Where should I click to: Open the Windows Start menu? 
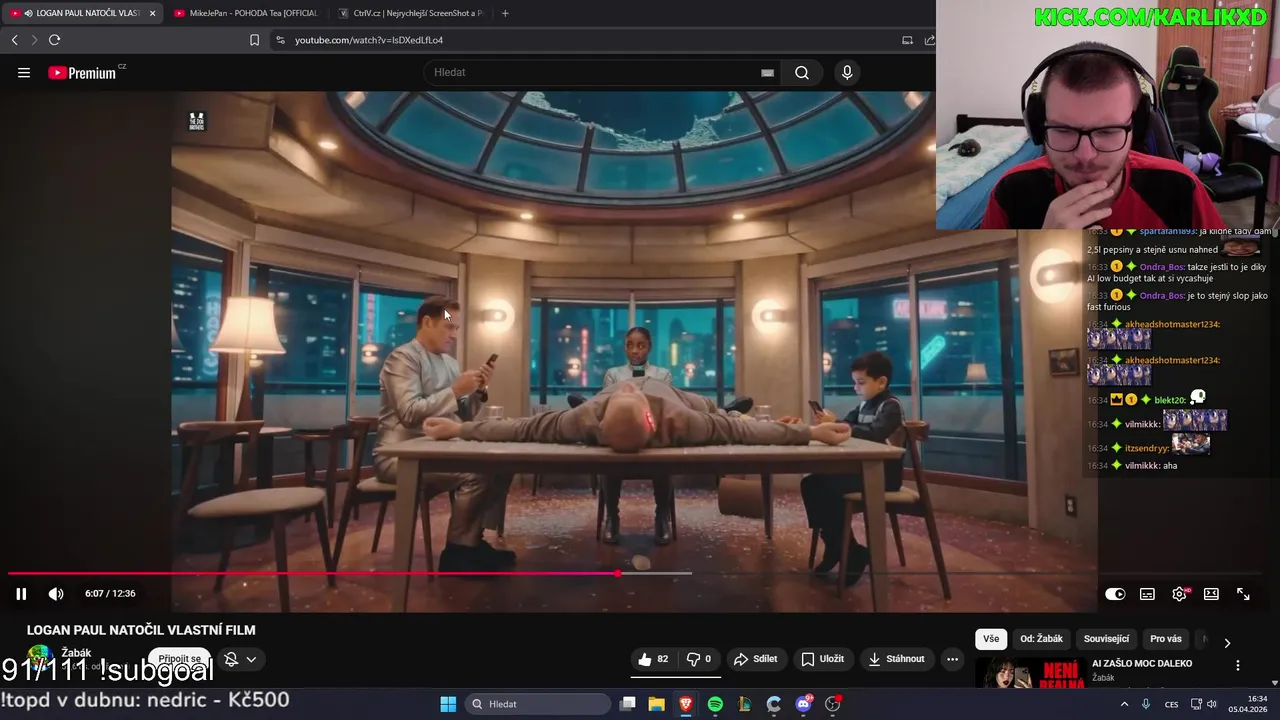click(448, 704)
